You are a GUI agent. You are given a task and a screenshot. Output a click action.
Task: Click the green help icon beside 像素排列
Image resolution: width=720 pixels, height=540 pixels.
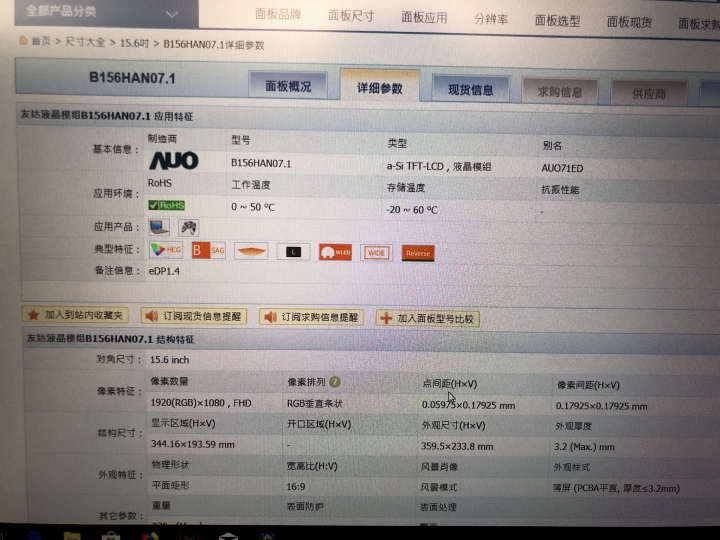(335, 382)
